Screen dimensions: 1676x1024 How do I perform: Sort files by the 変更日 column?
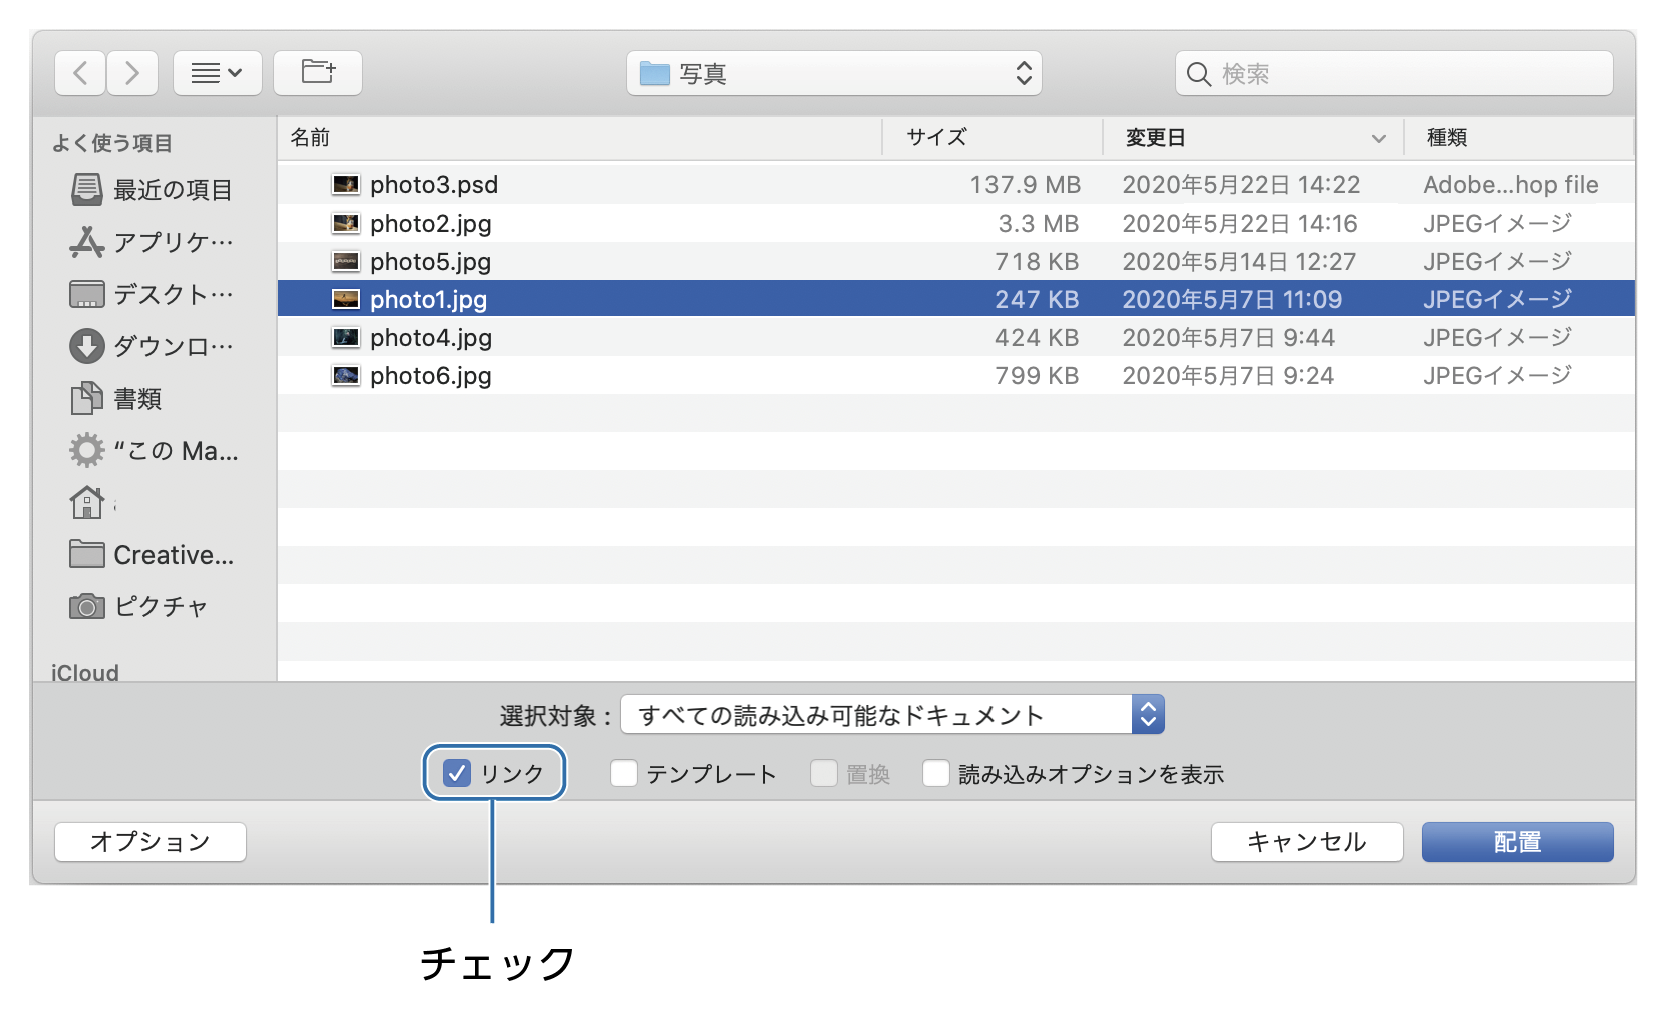(1254, 137)
